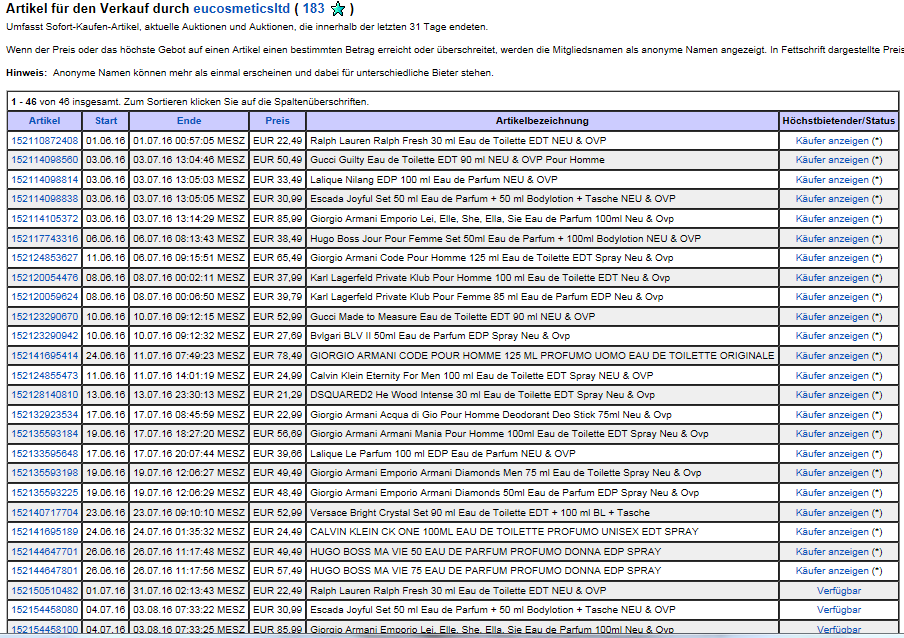This screenshot has height=638, width=904.
Task: Select title Giorgio Armani Acqua di Gio Deodorant
Action: [491, 415]
